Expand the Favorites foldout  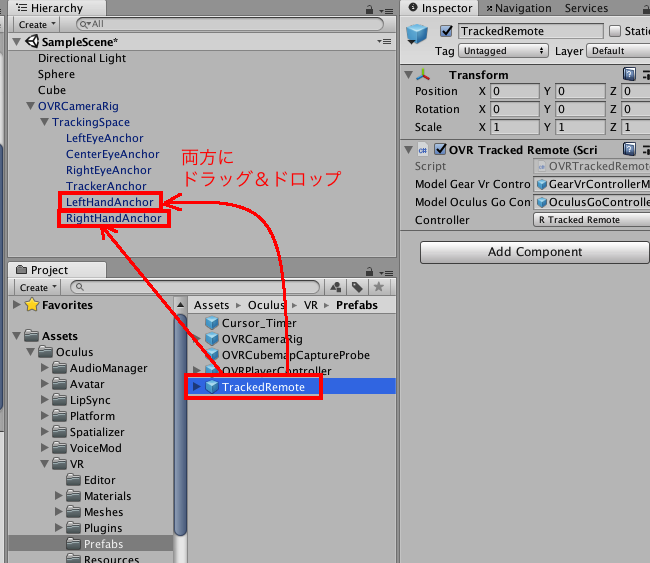(x=17, y=305)
